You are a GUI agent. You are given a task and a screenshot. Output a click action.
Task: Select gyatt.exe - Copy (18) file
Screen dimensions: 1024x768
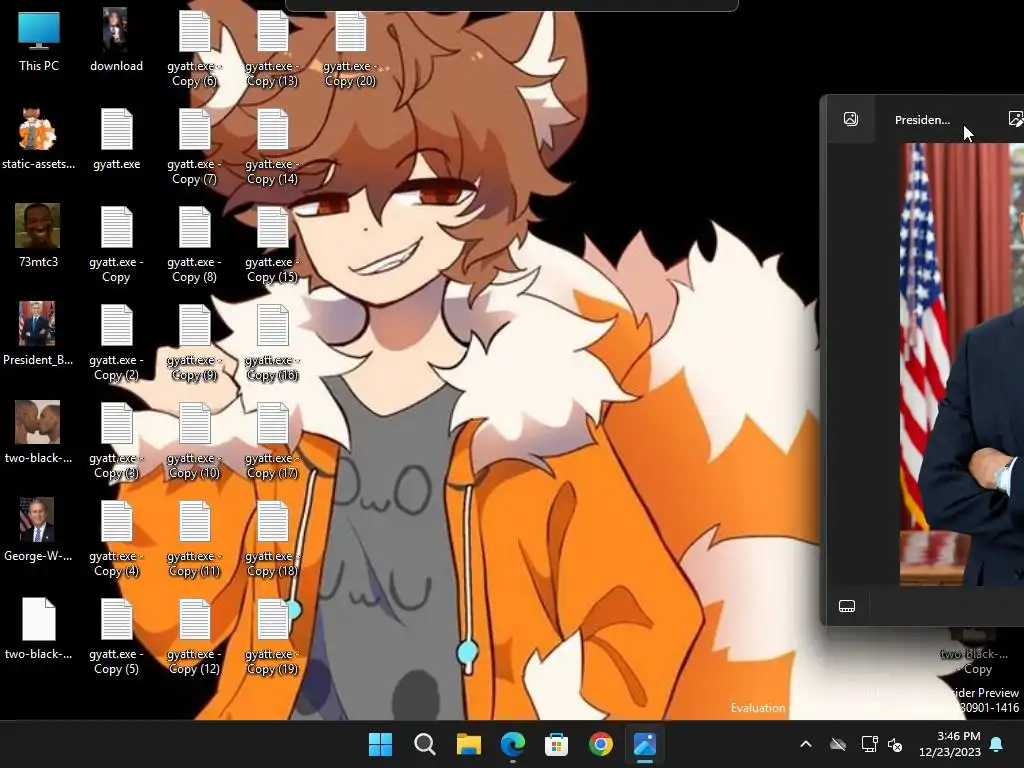tap(272, 539)
